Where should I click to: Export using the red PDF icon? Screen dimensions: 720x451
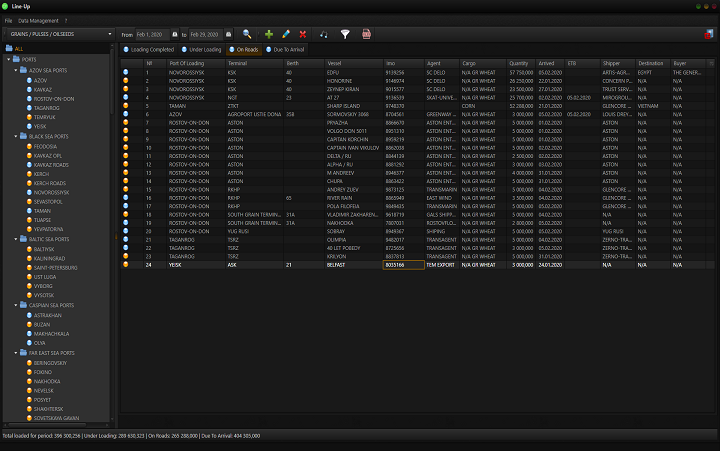(366, 34)
